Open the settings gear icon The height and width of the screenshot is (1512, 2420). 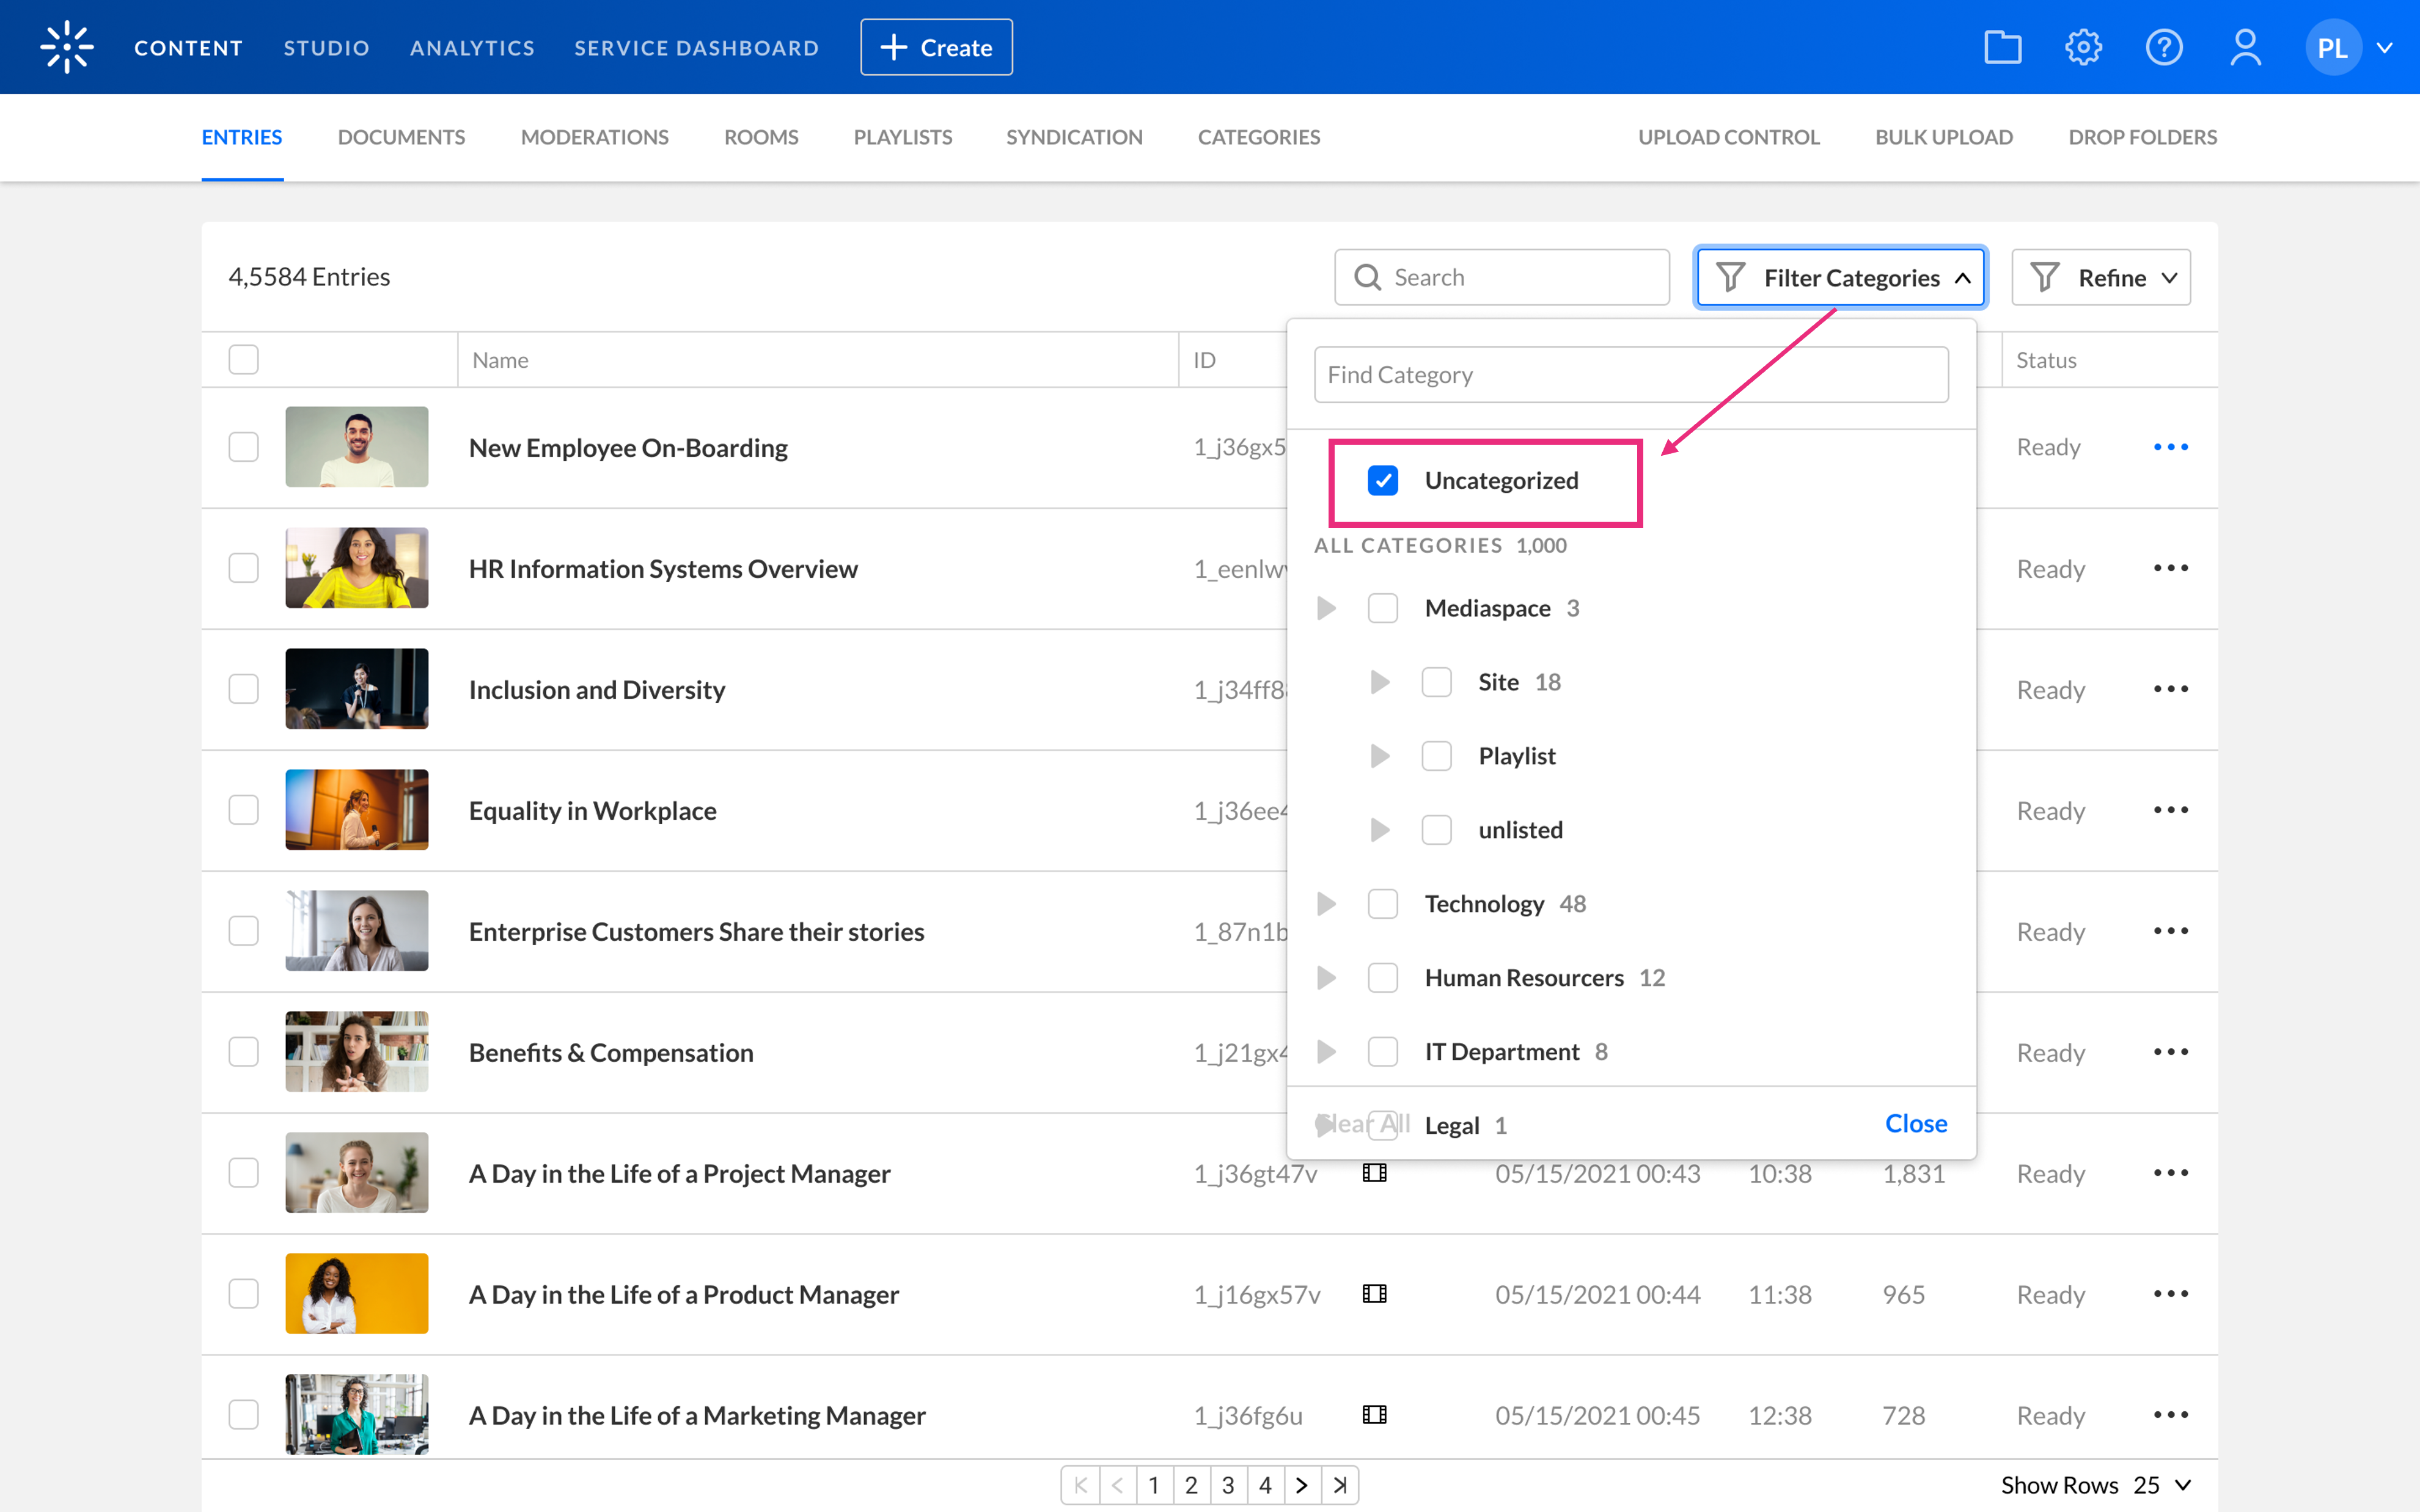[x=2084, y=46]
